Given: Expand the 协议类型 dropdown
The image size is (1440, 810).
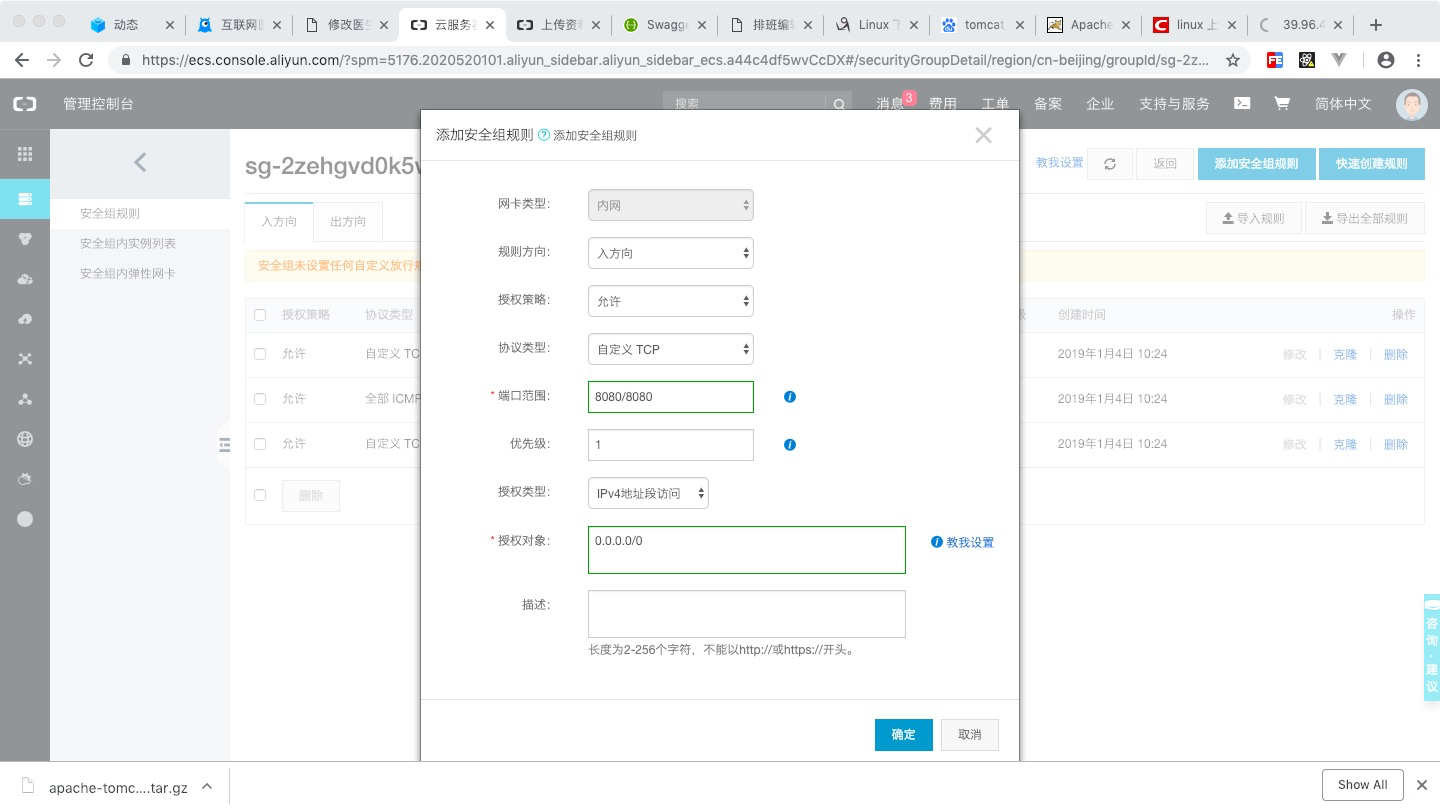Looking at the screenshot, I should click(x=670, y=349).
